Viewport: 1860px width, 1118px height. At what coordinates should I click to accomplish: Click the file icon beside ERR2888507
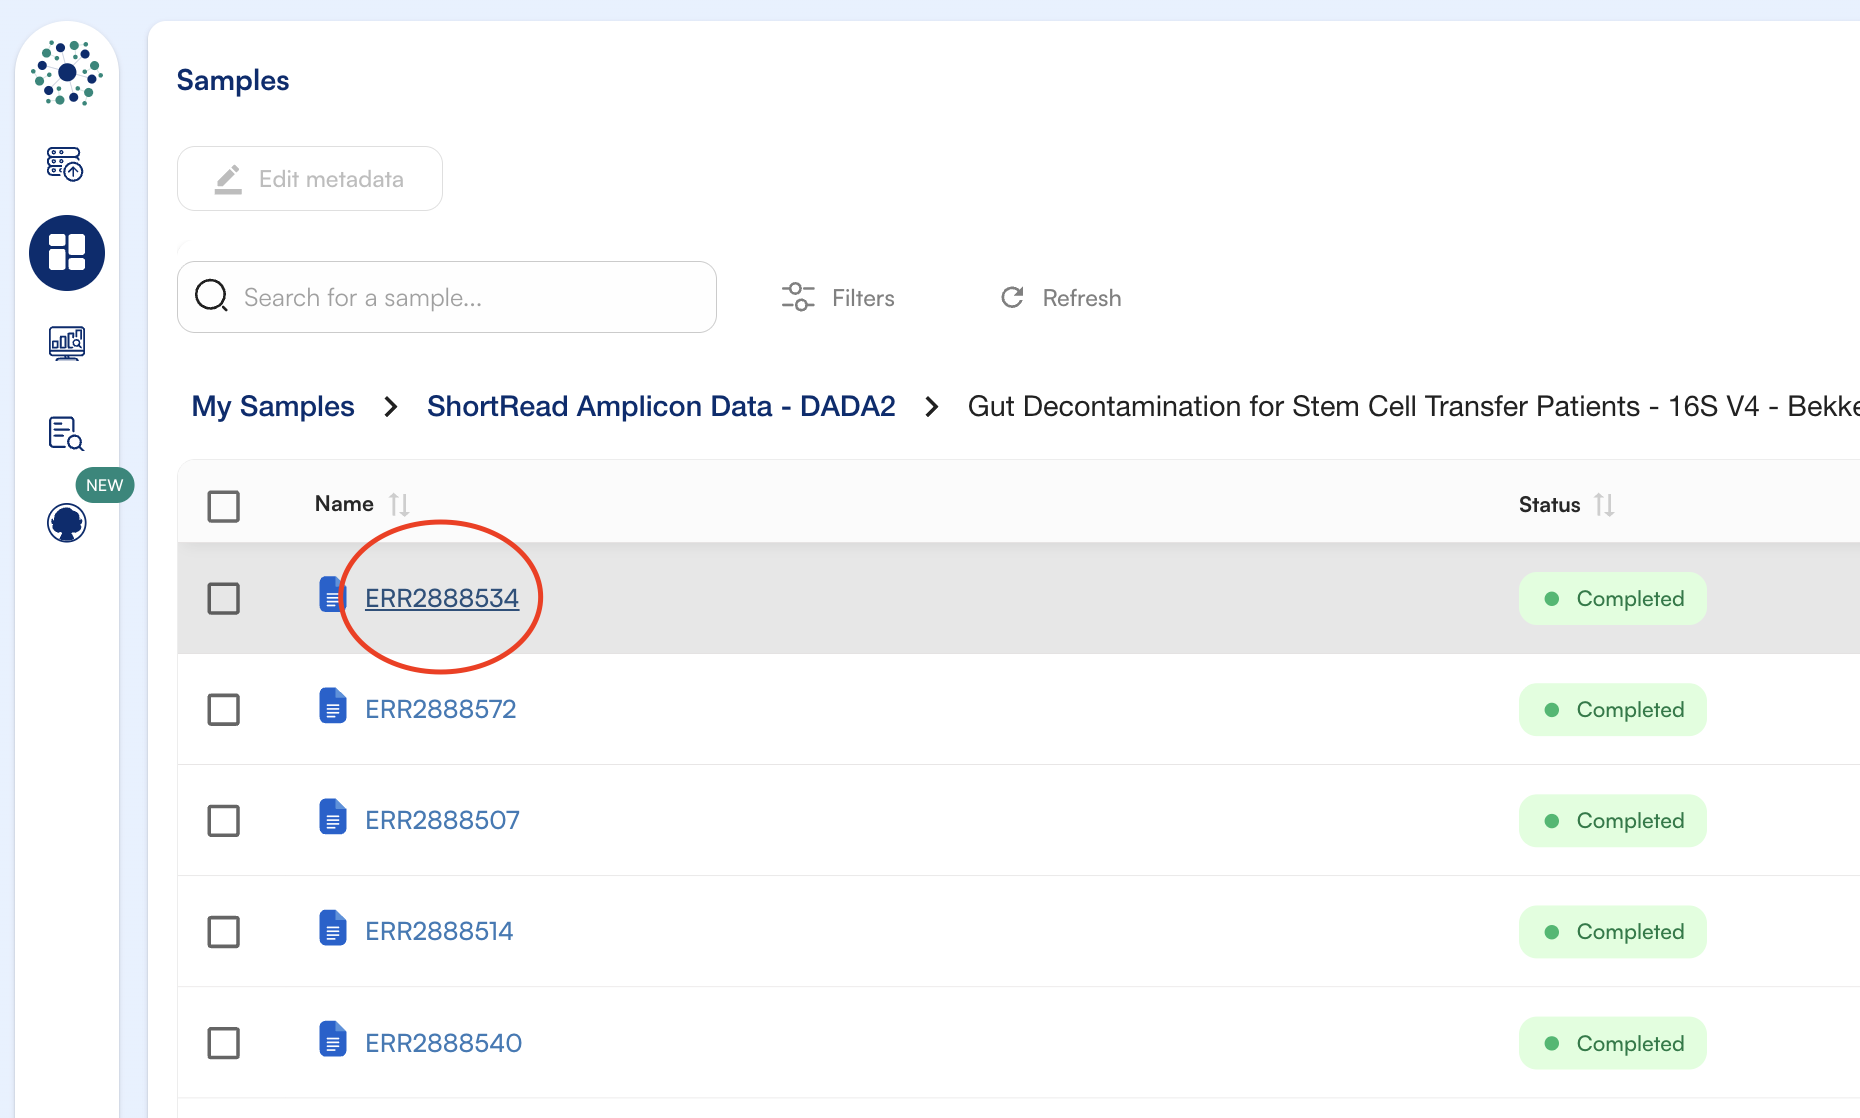click(x=332, y=817)
